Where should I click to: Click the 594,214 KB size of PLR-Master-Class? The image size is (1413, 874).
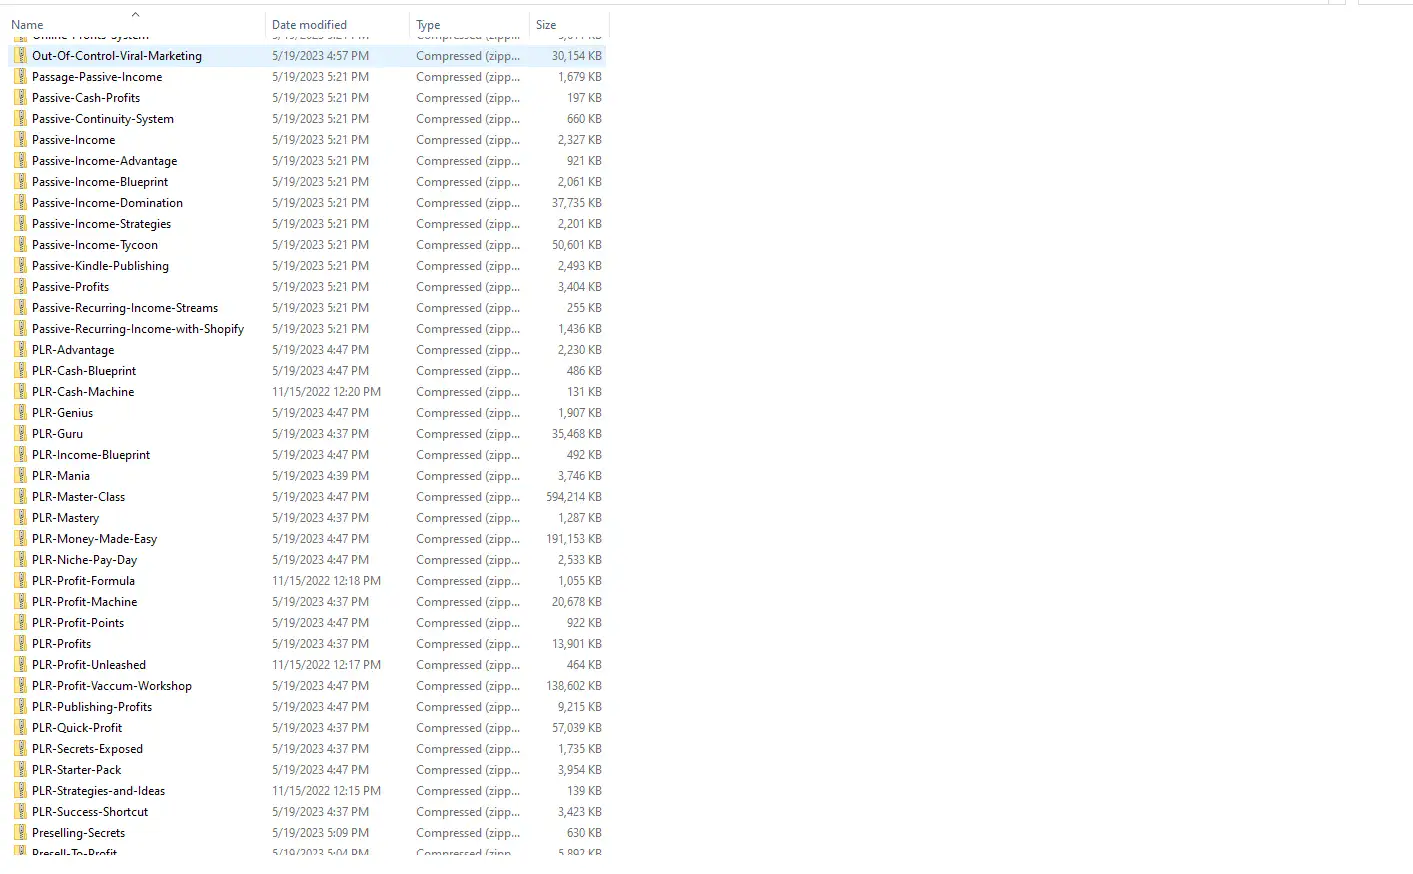(574, 497)
